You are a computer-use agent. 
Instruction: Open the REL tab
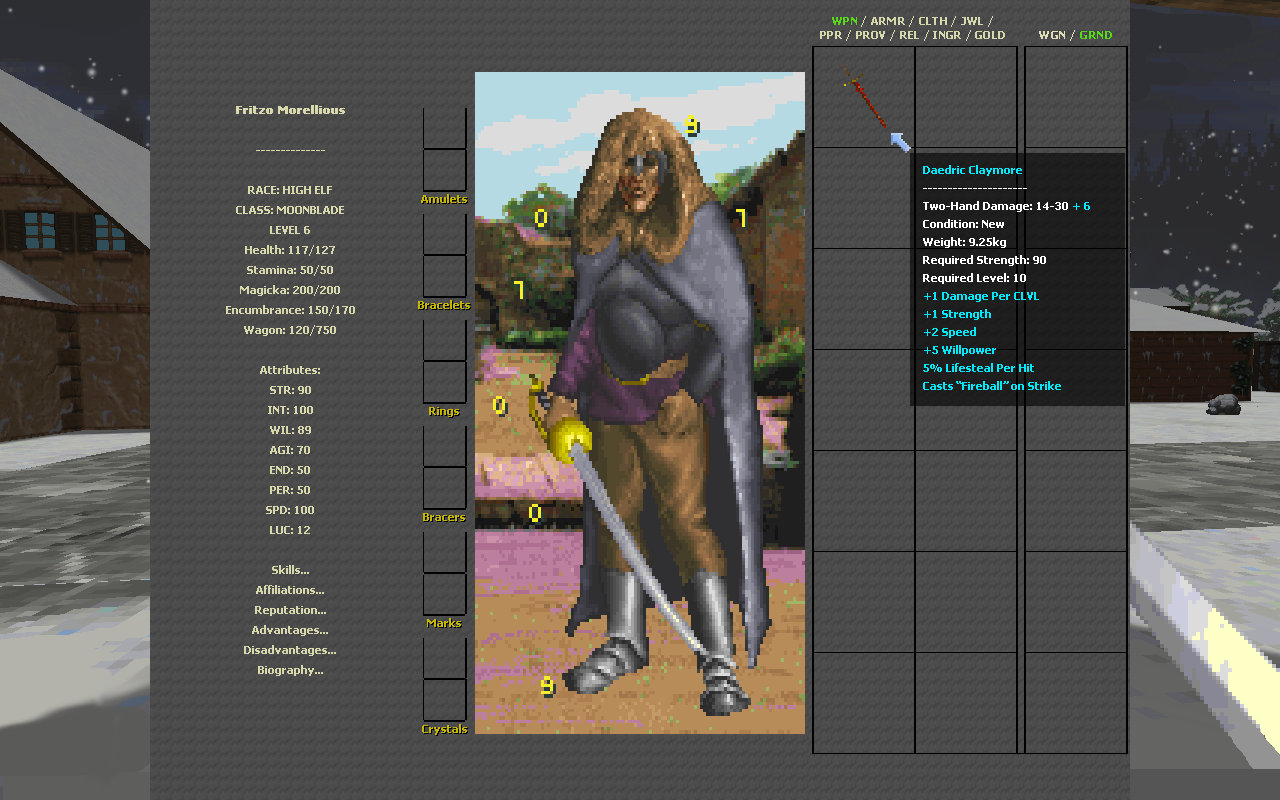coord(909,35)
